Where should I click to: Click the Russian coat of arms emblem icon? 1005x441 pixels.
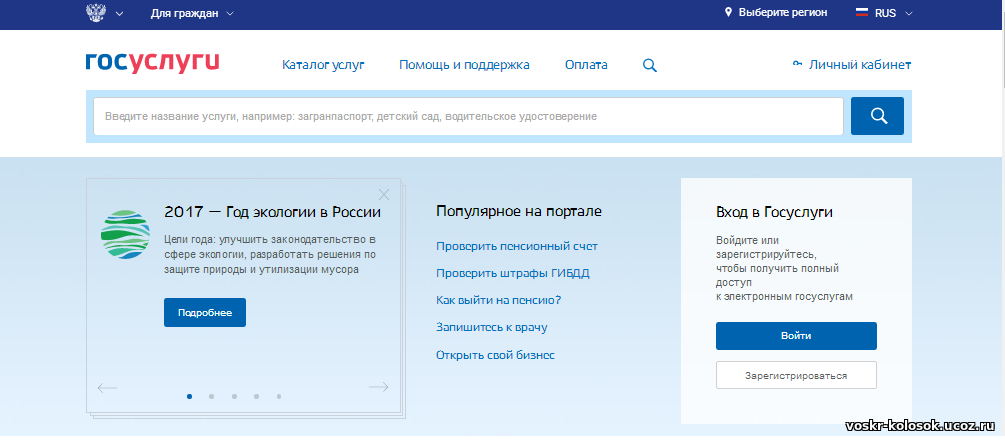(x=96, y=12)
